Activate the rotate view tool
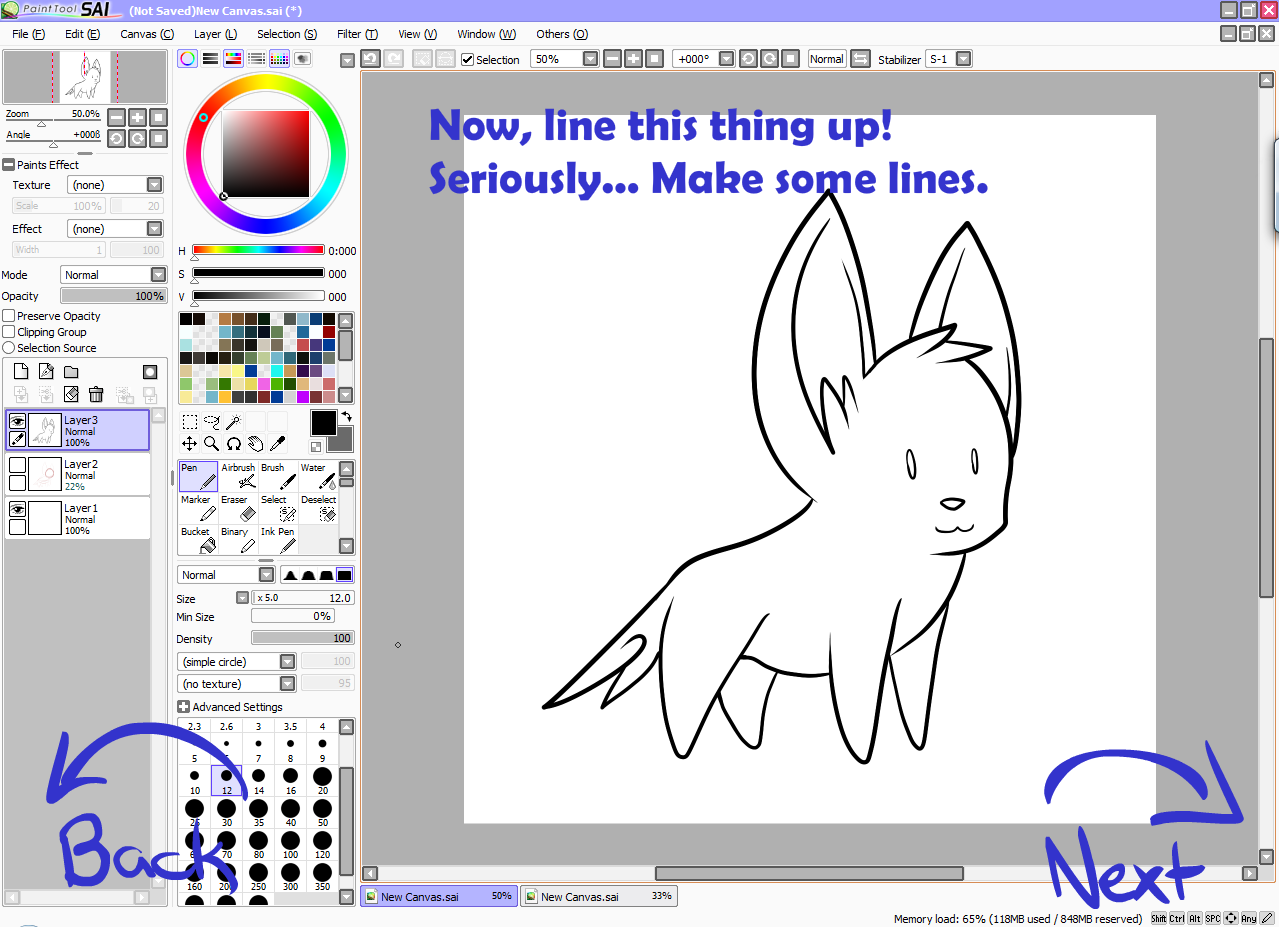This screenshot has height=927, width=1279. point(233,443)
